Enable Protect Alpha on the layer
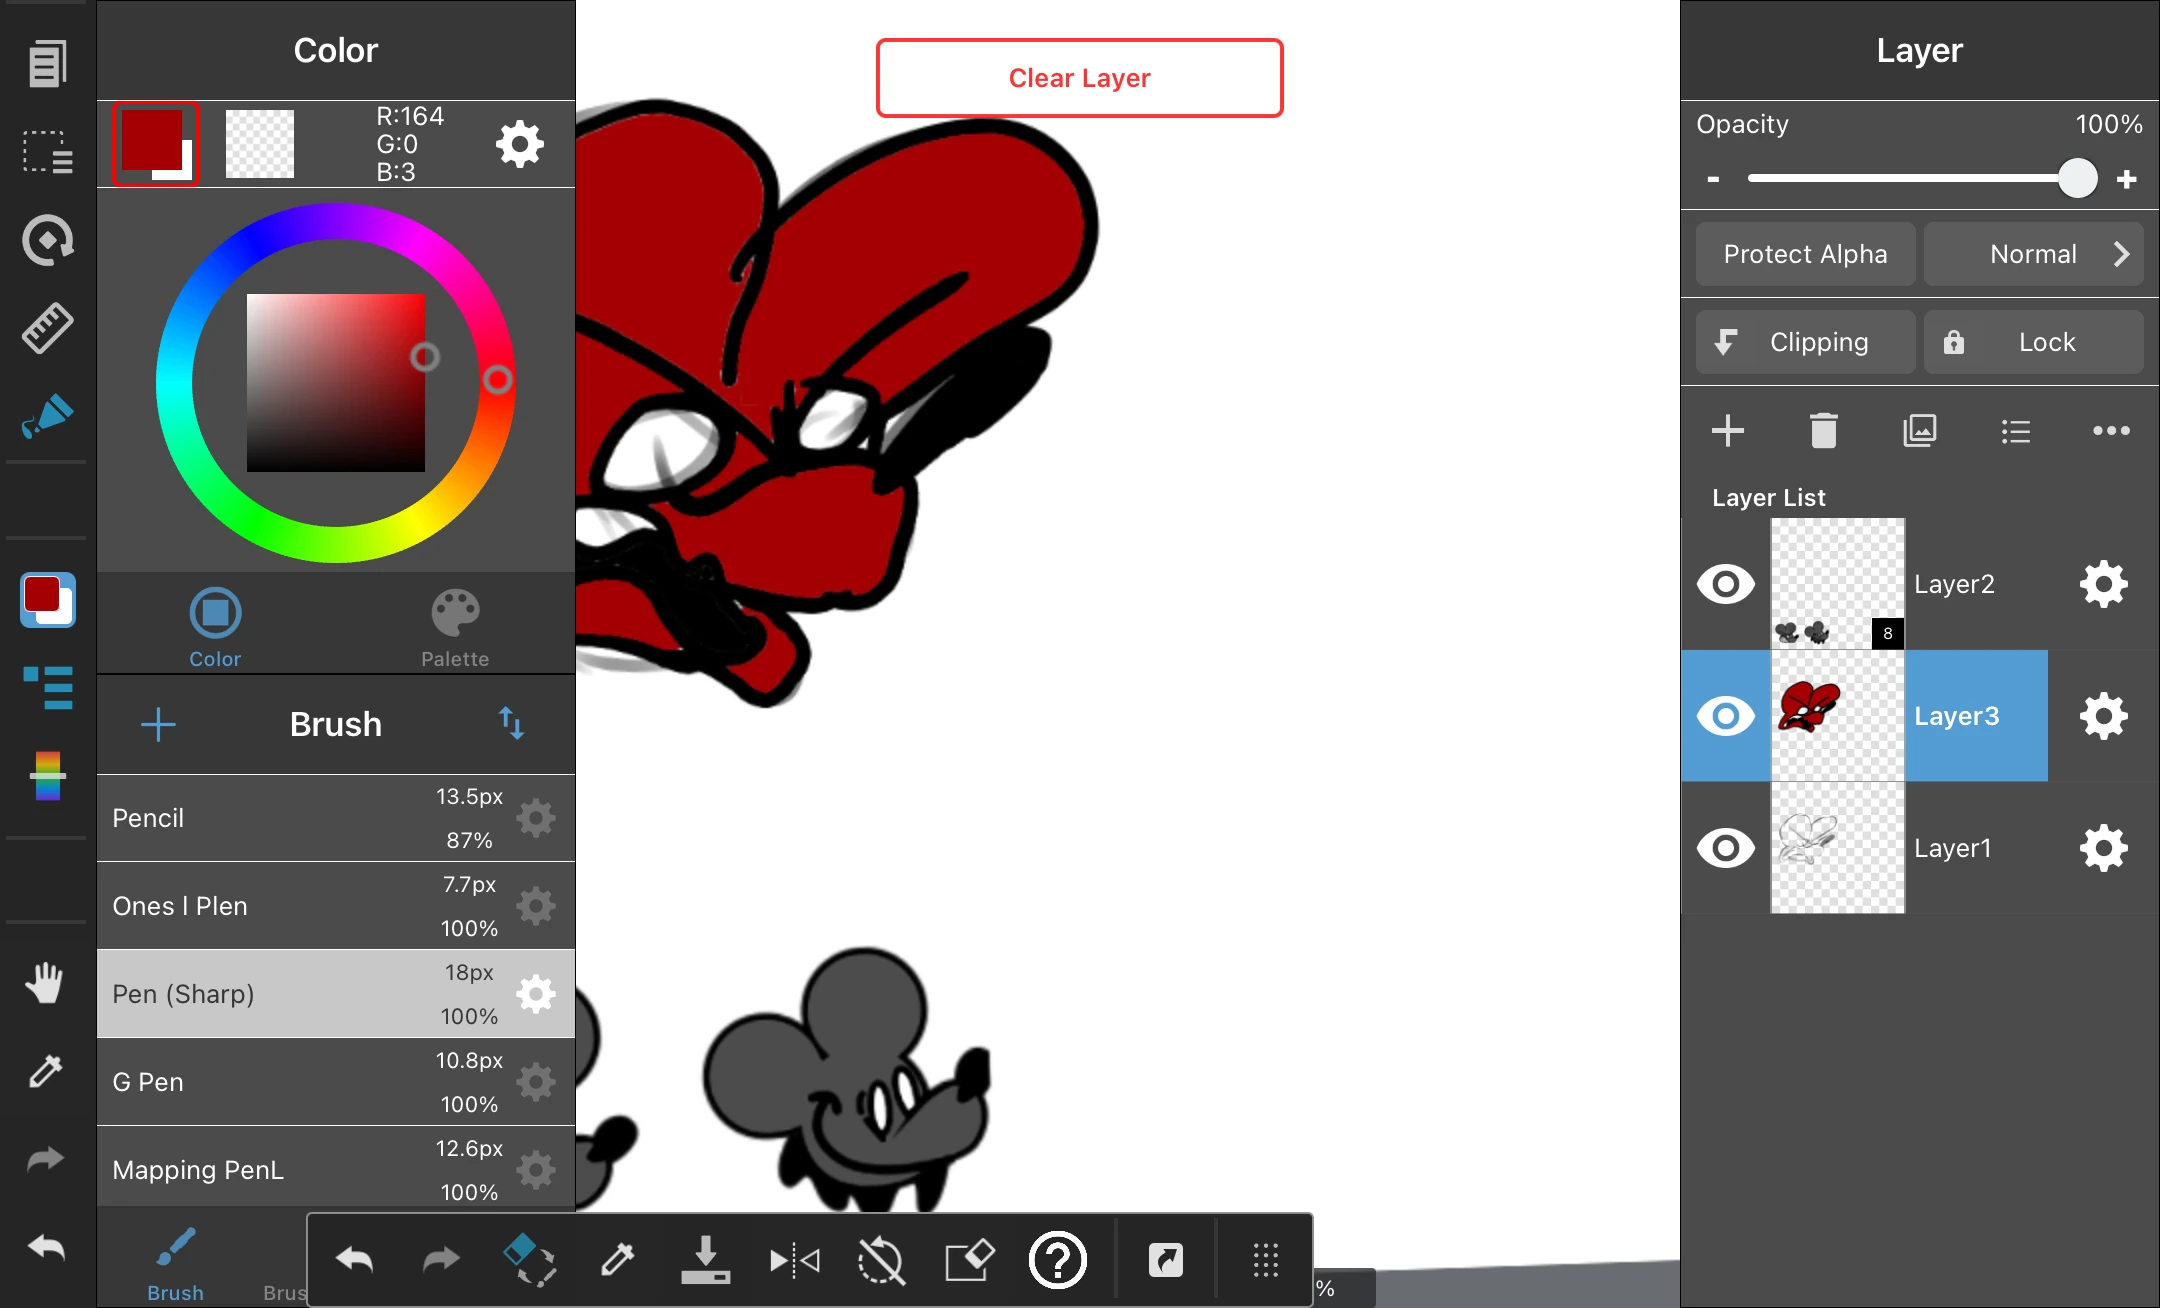2160x1308 pixels. pyautogui.click(x=1805, y=253)
